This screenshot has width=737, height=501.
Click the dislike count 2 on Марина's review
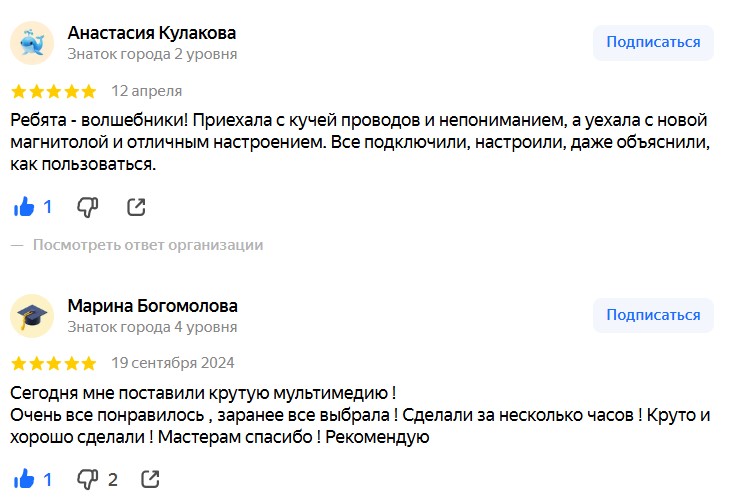click(113, 480)
